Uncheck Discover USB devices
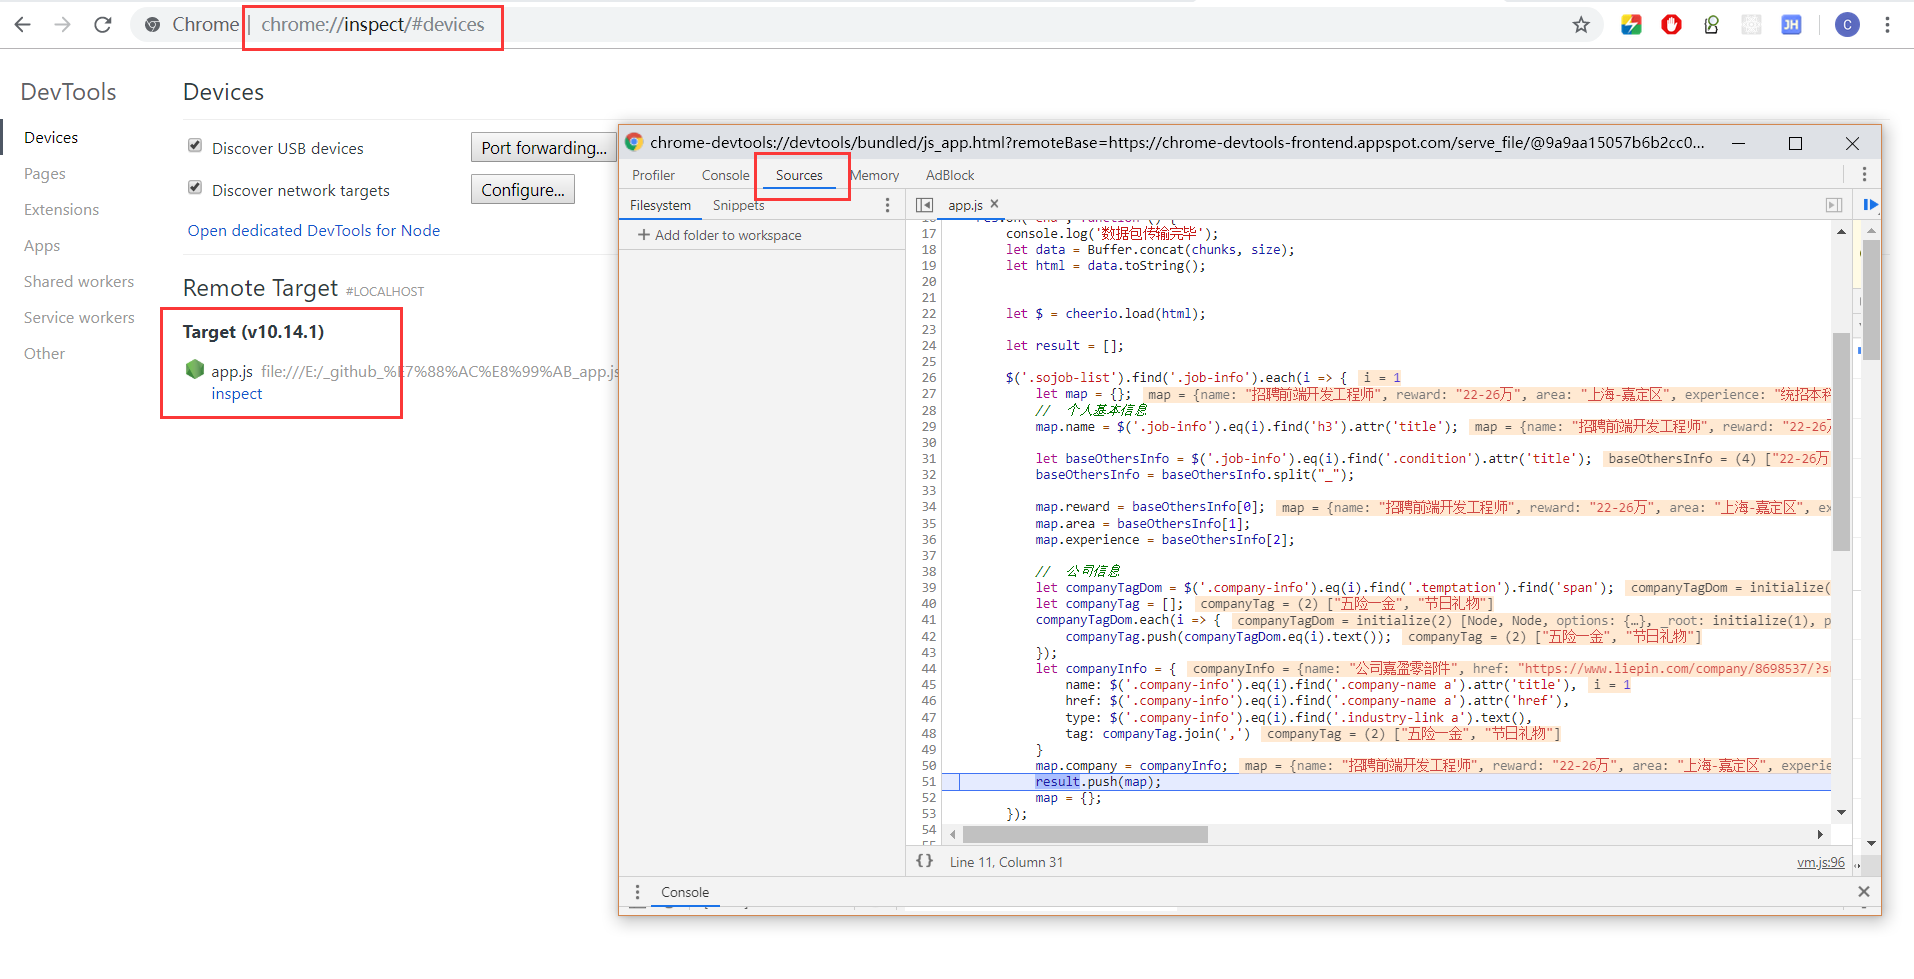 coord(195,146)
